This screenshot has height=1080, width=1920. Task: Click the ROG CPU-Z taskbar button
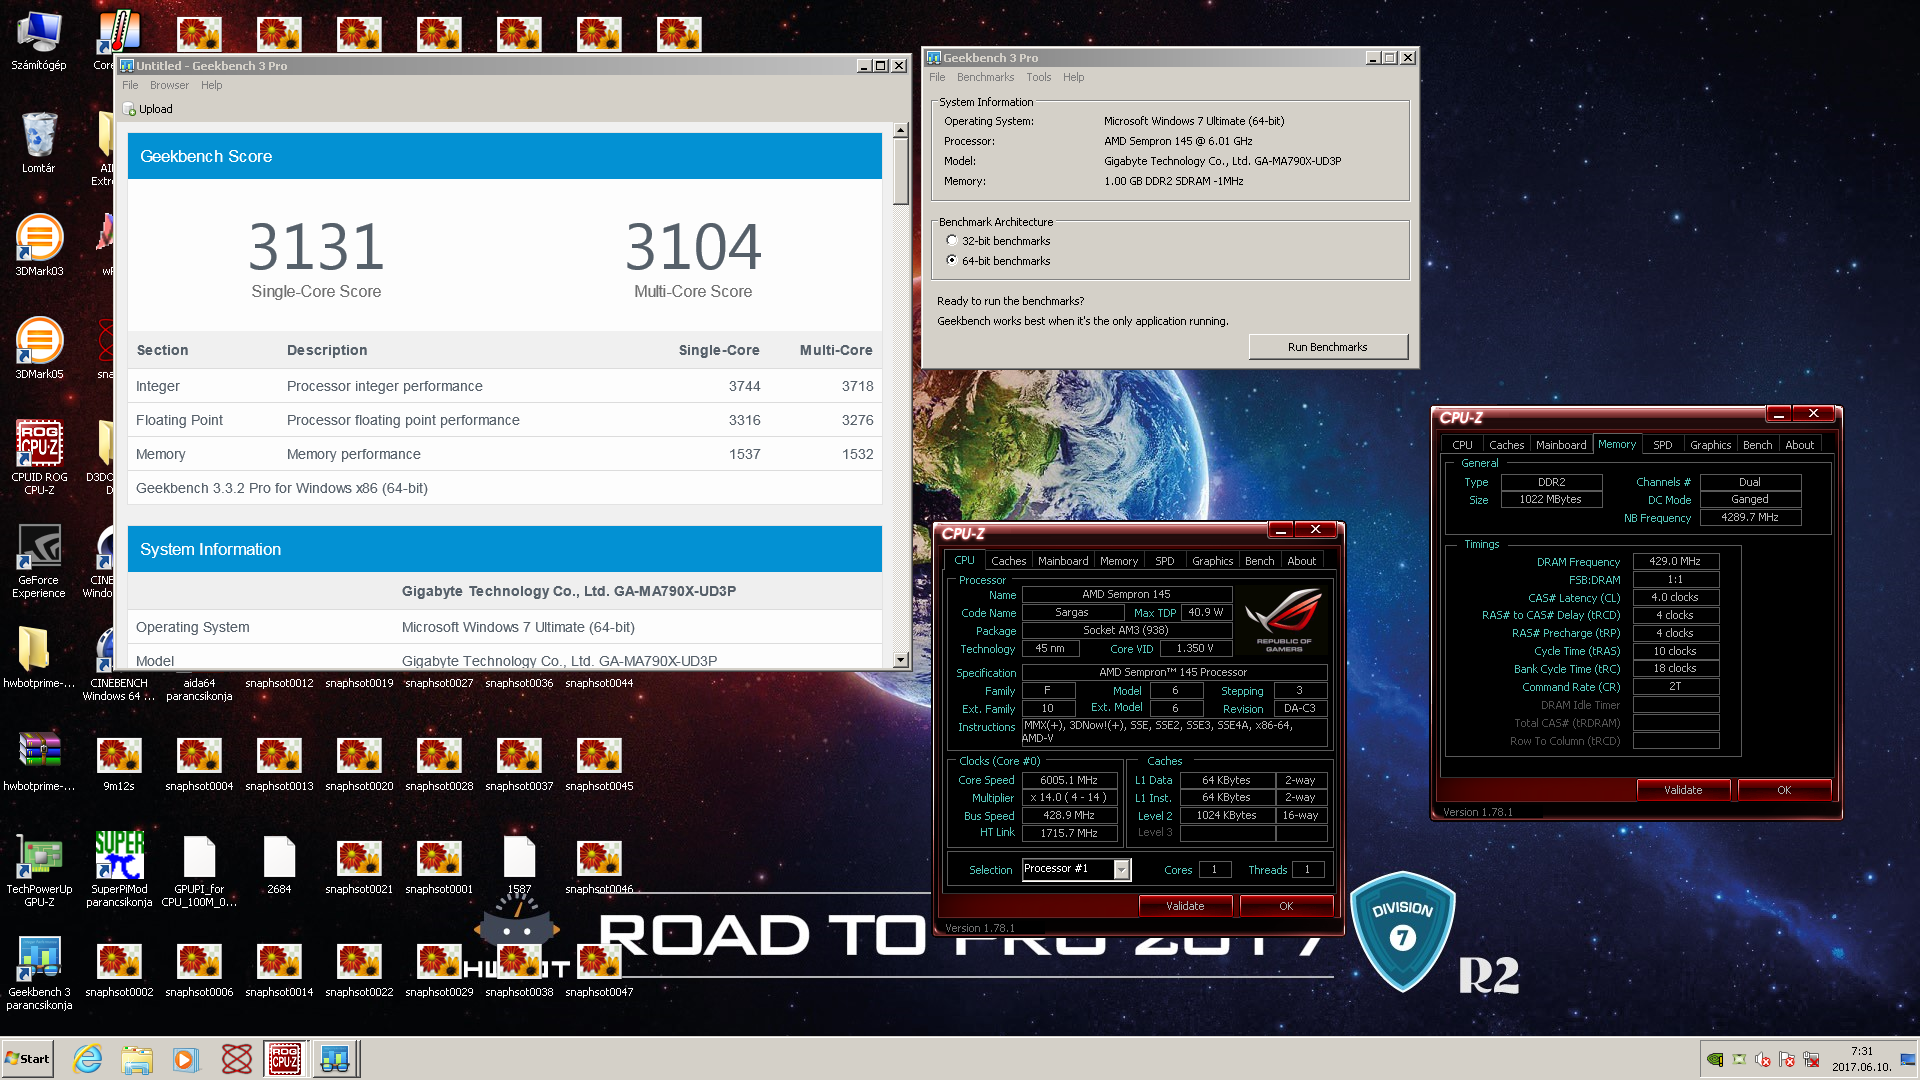[x=285, y=1059]
